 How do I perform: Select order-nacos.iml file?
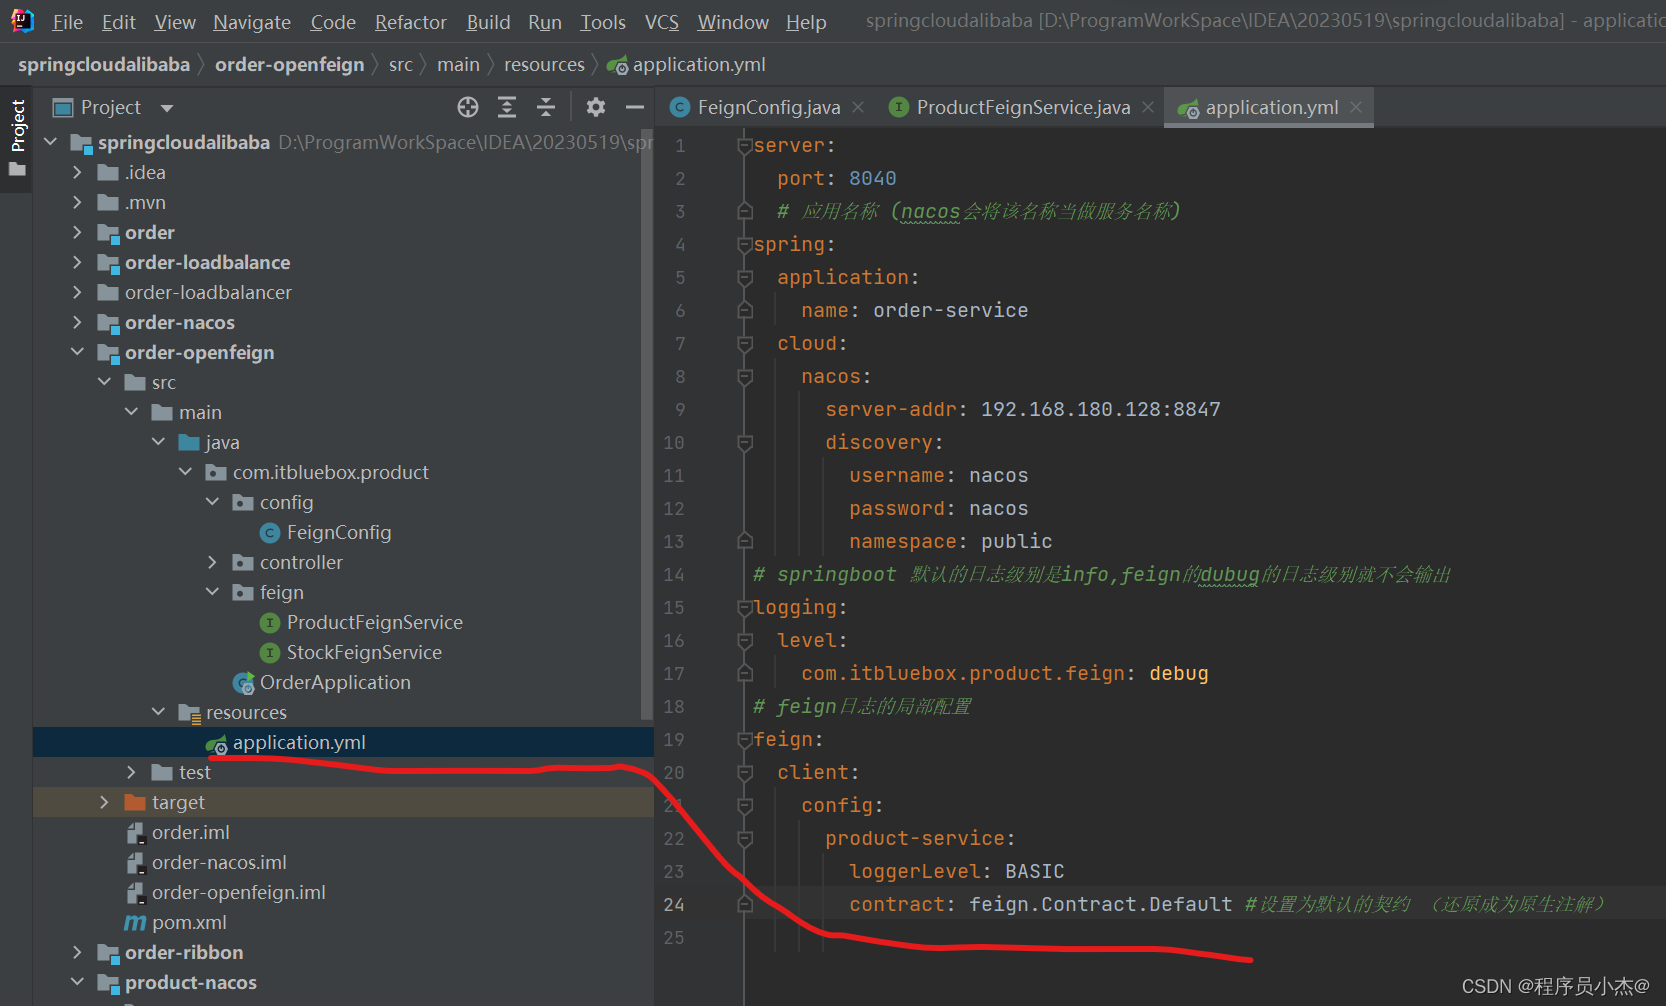(x=219, y=862)
